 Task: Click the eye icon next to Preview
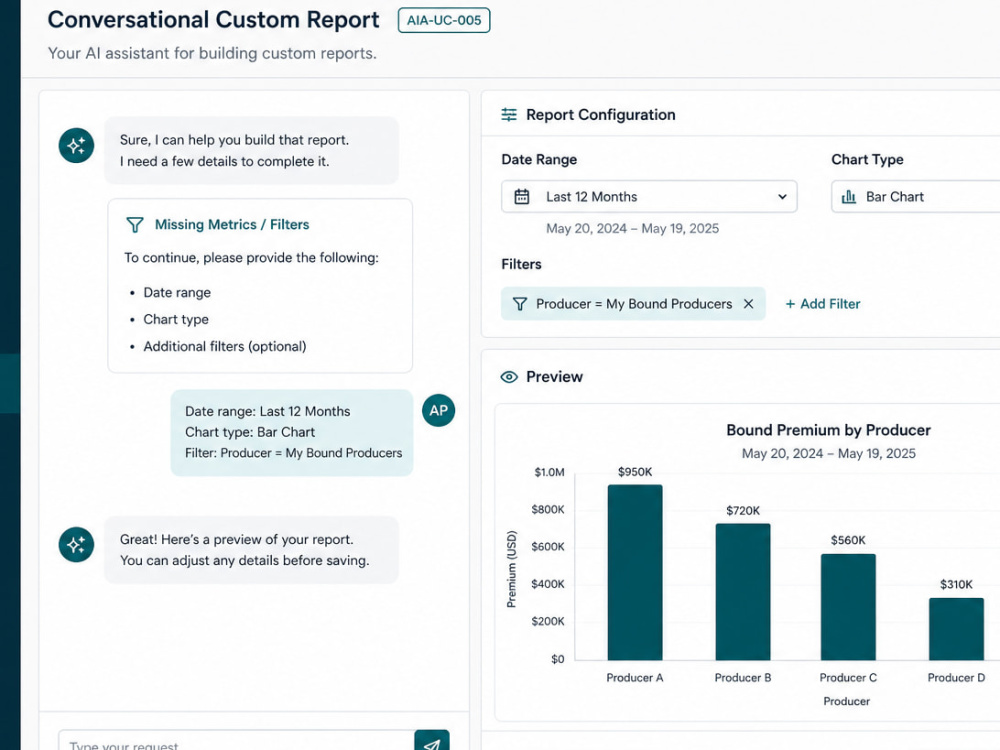click(509, 377)
